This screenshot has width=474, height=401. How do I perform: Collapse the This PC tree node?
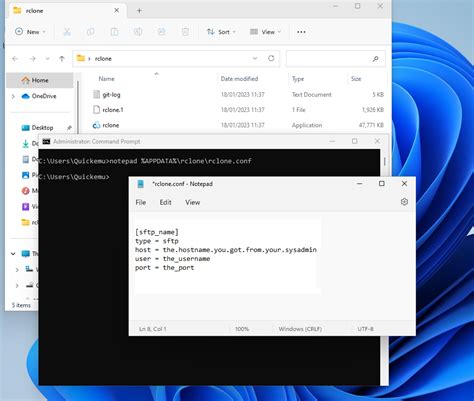(x=13, y=254)
